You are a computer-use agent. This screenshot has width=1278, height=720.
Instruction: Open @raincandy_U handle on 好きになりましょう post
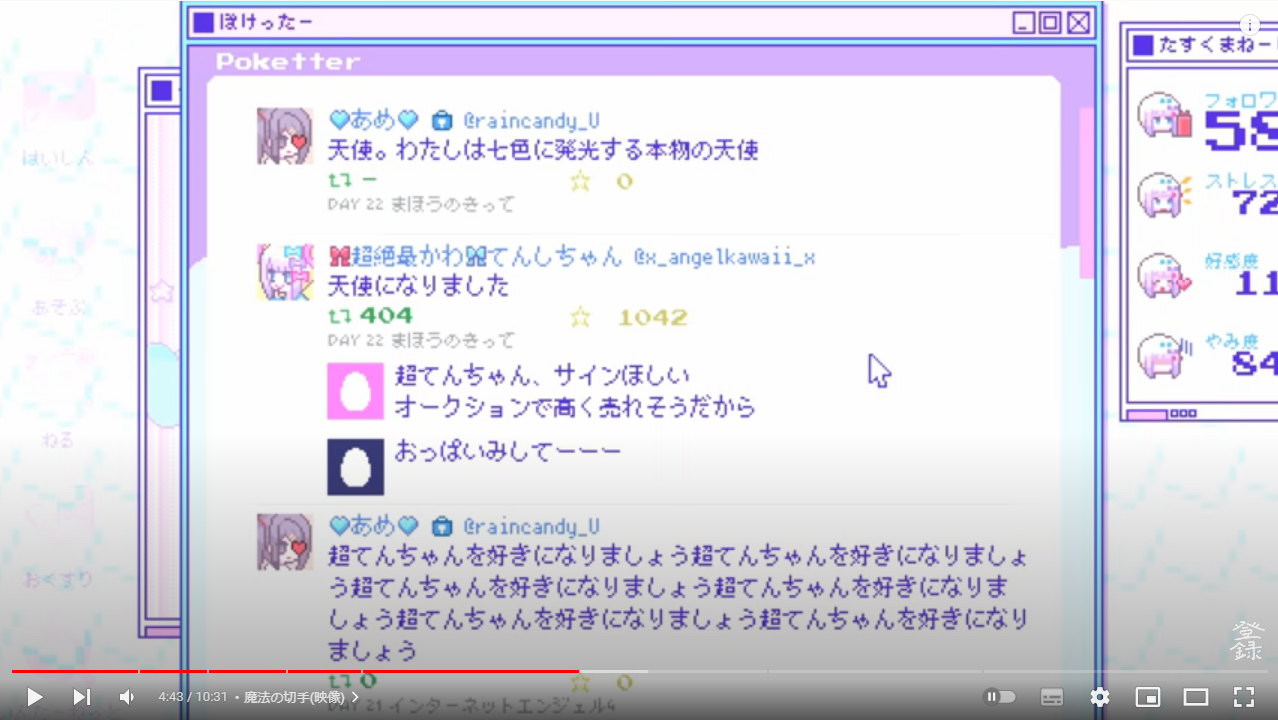tap(531, 527)
